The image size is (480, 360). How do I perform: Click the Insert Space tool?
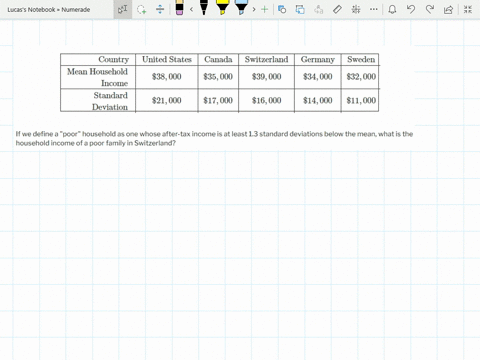160,9
